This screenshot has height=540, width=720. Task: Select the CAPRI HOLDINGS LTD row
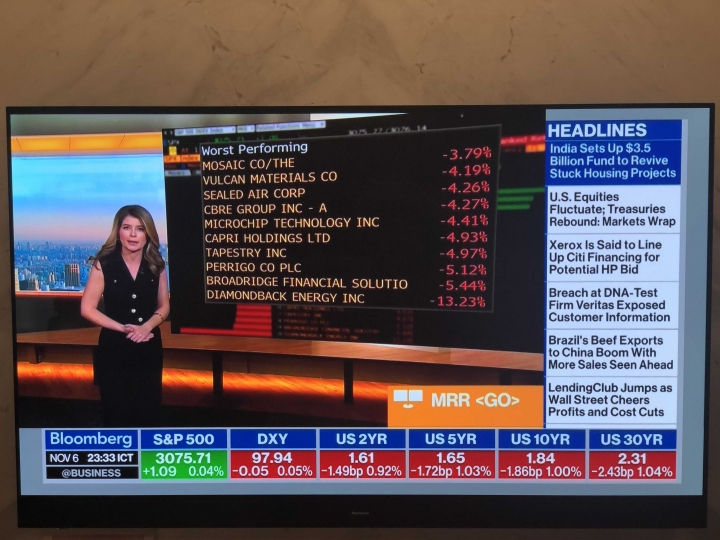coord(346,237)
